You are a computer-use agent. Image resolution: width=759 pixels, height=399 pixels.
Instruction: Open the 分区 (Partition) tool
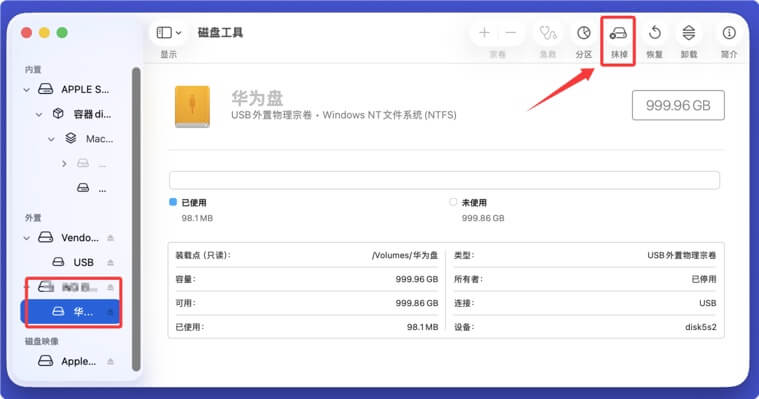coord(584,33)
